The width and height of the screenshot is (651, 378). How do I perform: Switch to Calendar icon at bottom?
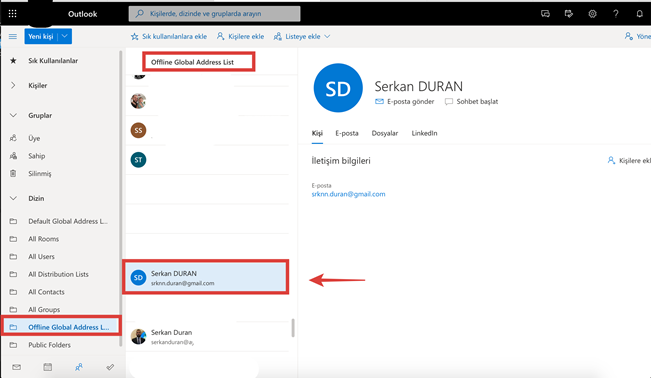(48, 367)
